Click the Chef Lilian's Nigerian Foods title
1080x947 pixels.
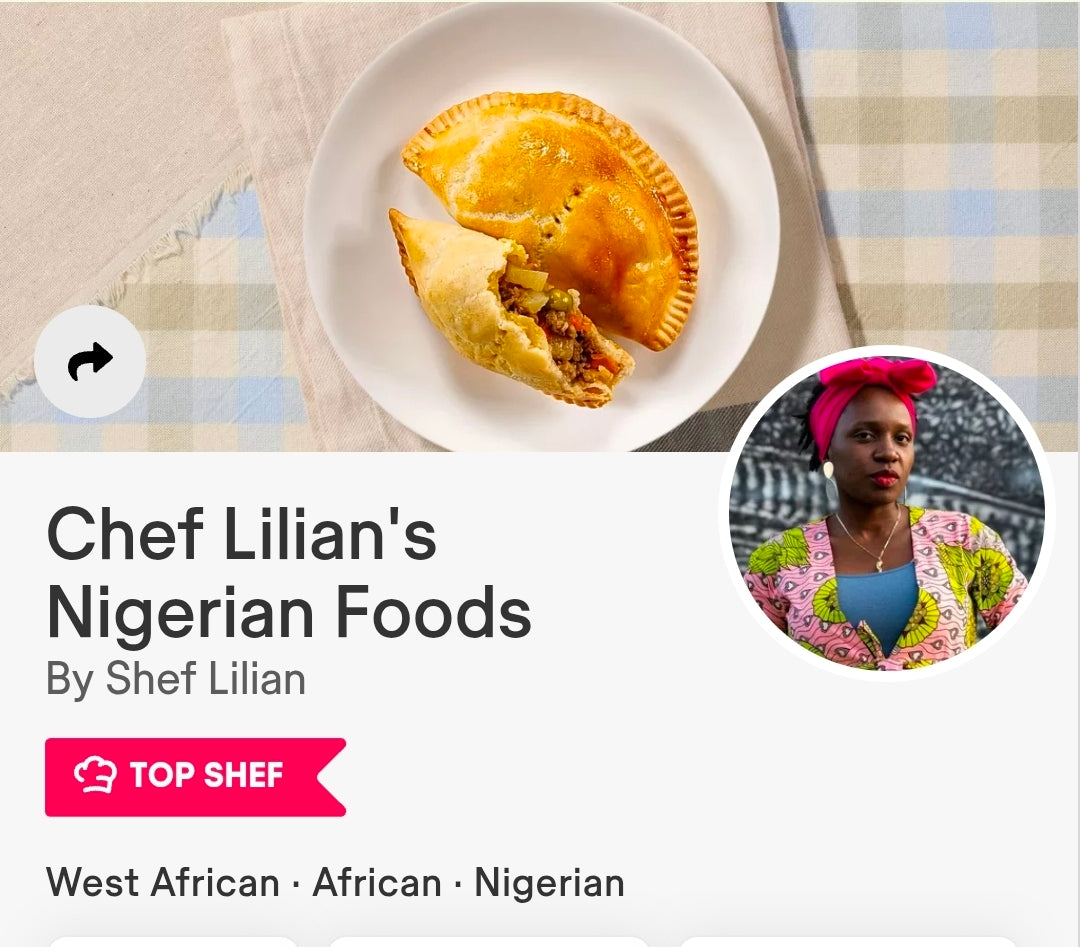289,573
